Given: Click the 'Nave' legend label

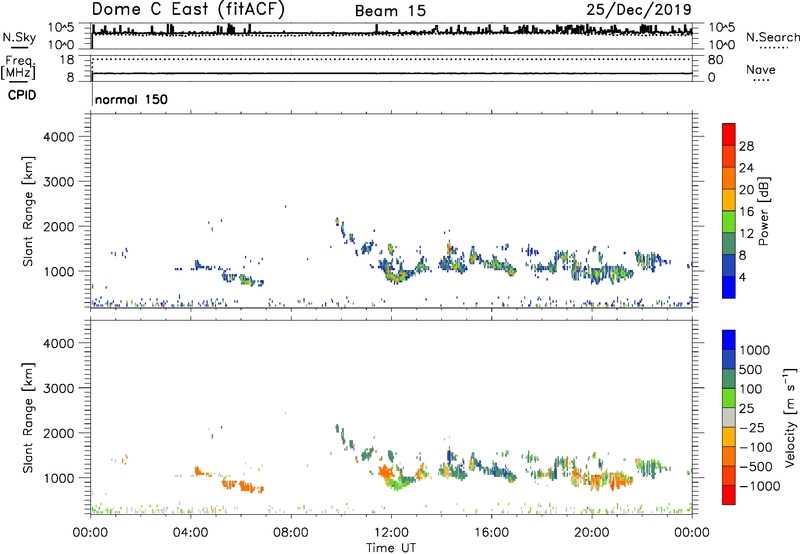Looking at the screenshot, I should (761, 69).
